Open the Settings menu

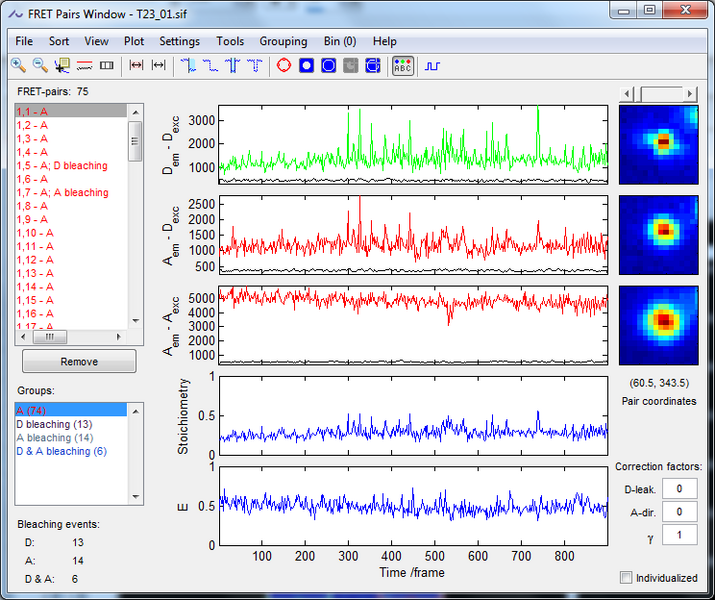tap(179, 41)
